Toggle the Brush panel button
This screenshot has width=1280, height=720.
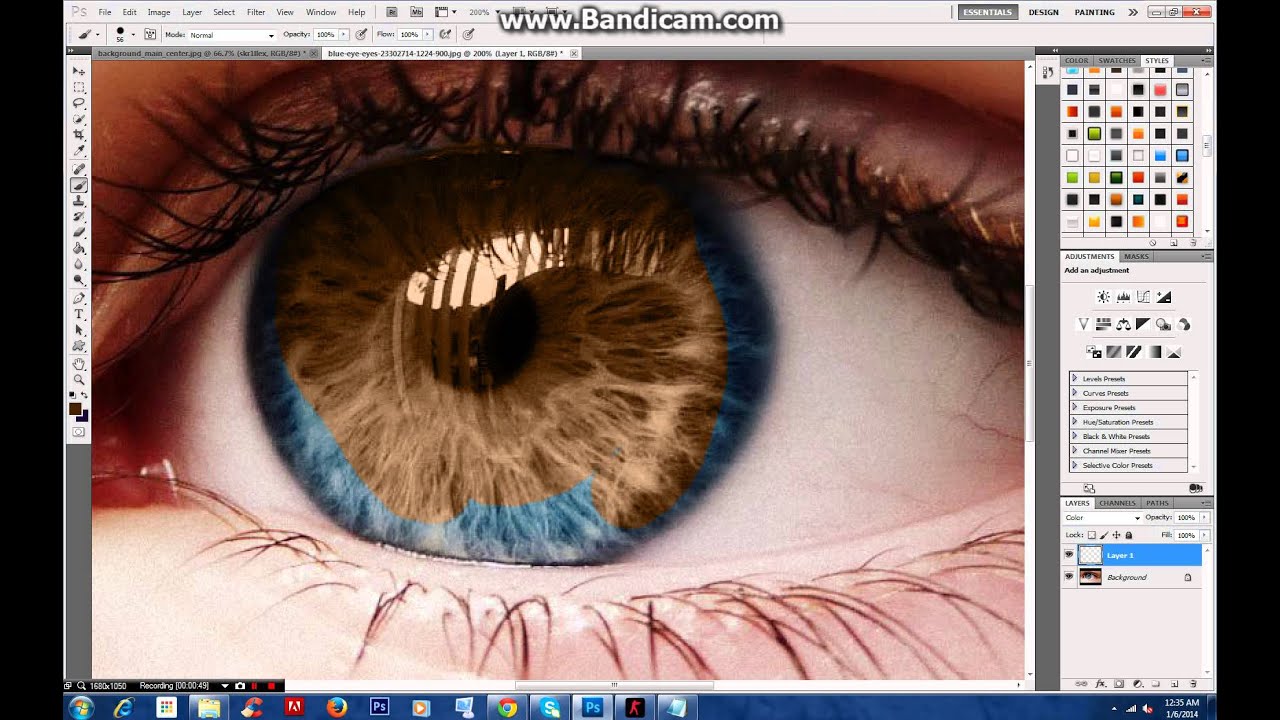click(150, 34)
